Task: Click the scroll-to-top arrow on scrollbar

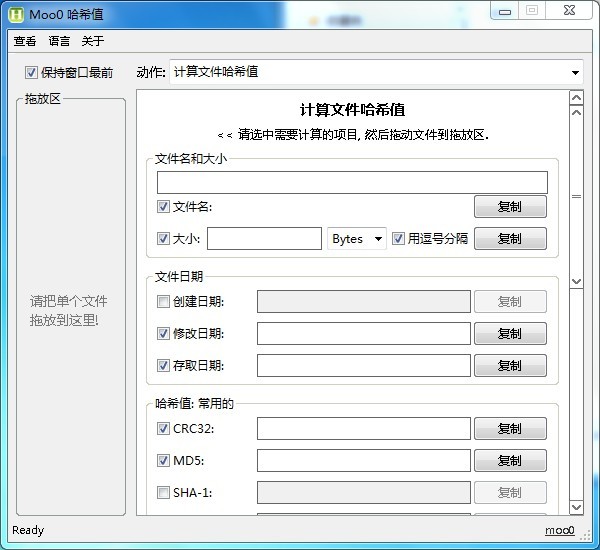Action: tap(576, 98)
